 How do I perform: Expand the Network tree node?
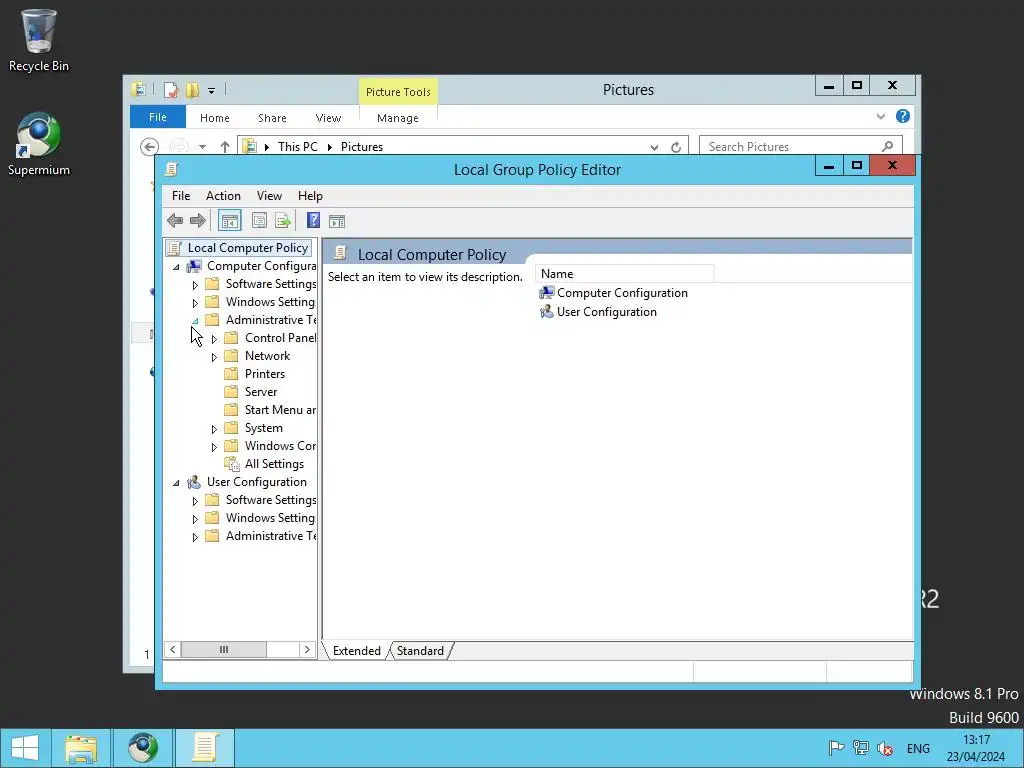(x=214, y=357)
